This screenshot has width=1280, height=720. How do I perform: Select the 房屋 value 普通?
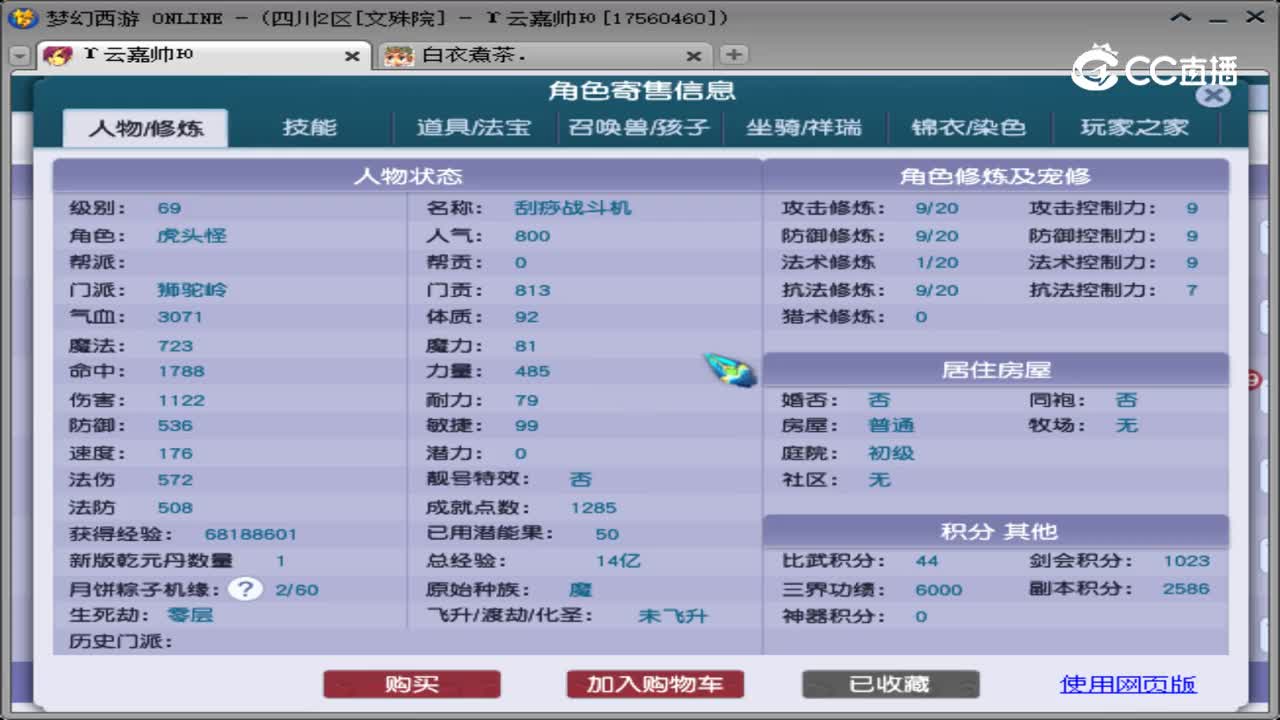(891, 425)
